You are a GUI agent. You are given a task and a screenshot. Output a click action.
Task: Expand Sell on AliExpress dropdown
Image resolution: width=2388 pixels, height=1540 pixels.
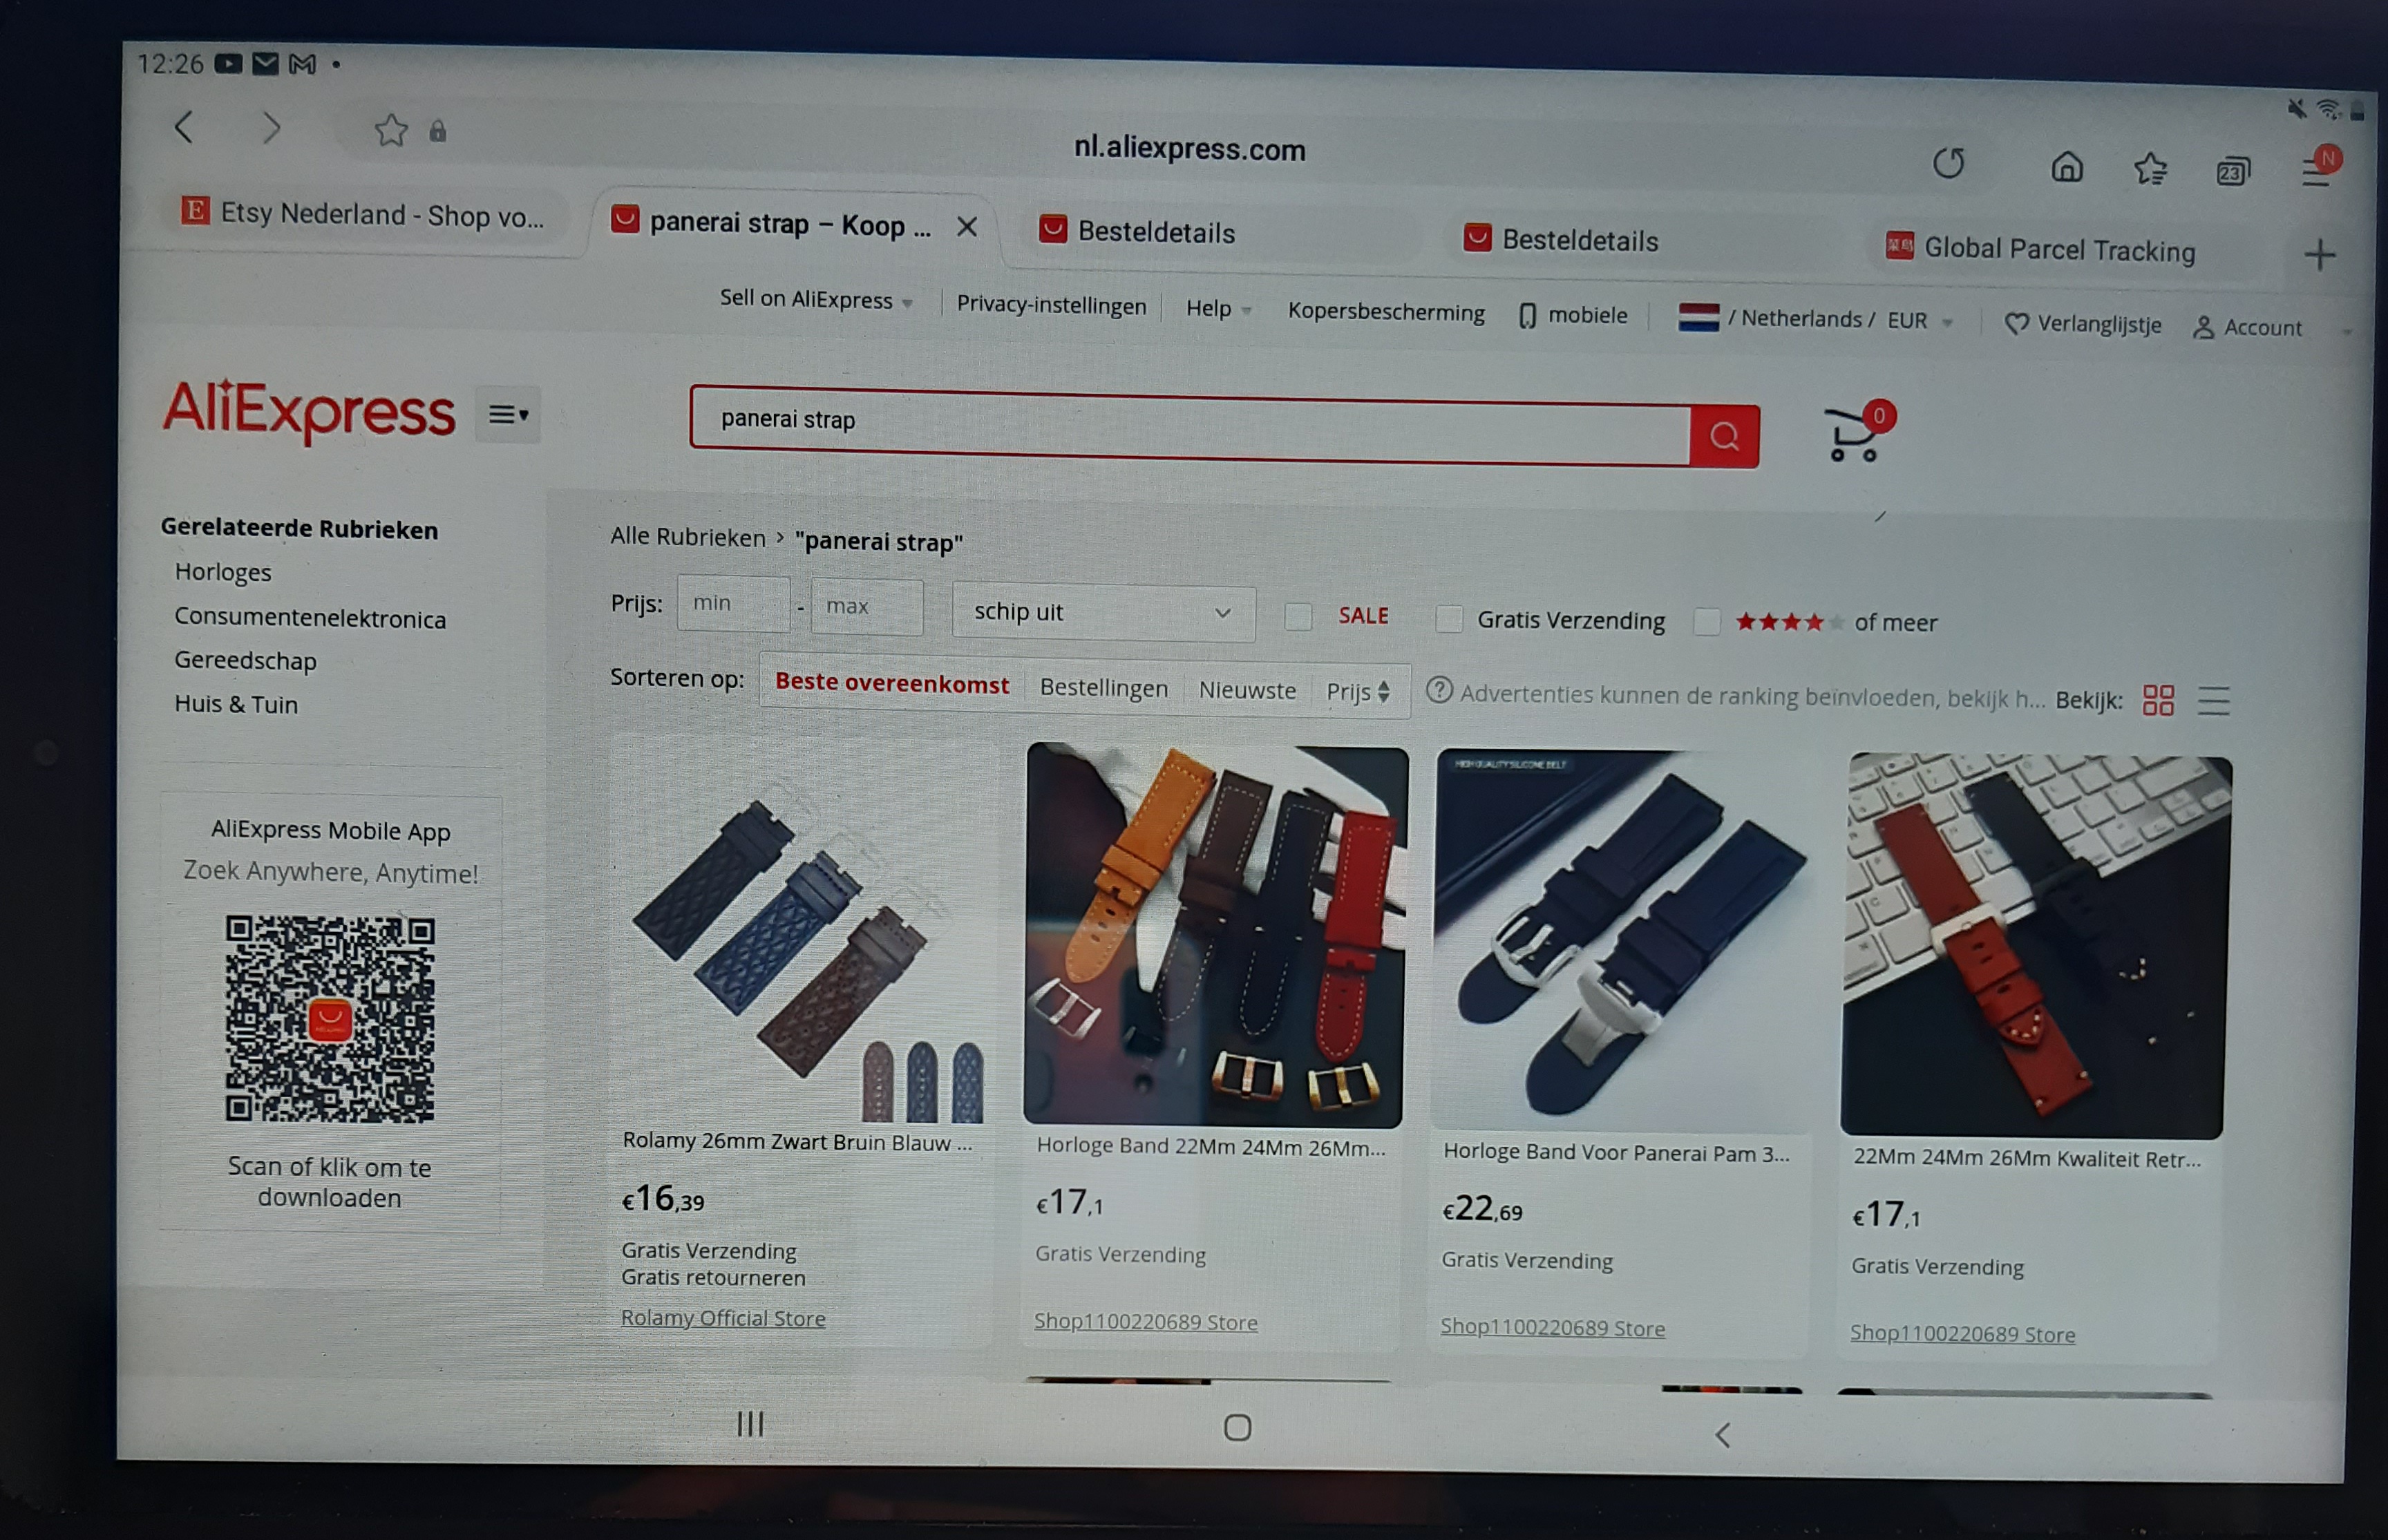pos(816,299)
